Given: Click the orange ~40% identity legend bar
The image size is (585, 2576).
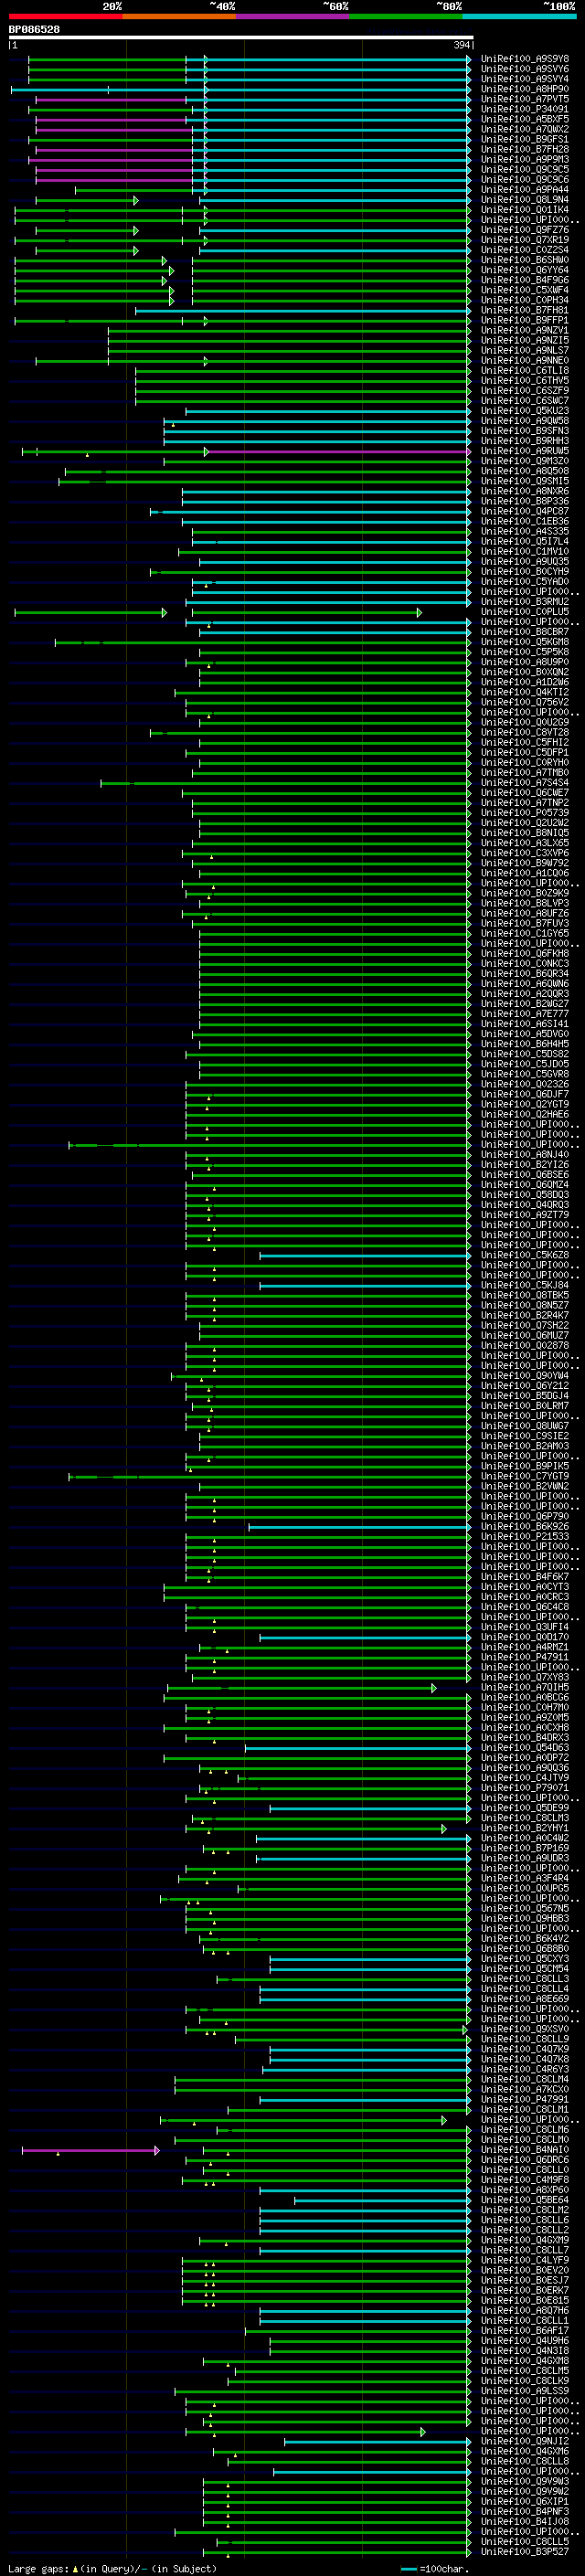Looking at the screenshot, I should [x=179, y=16].
